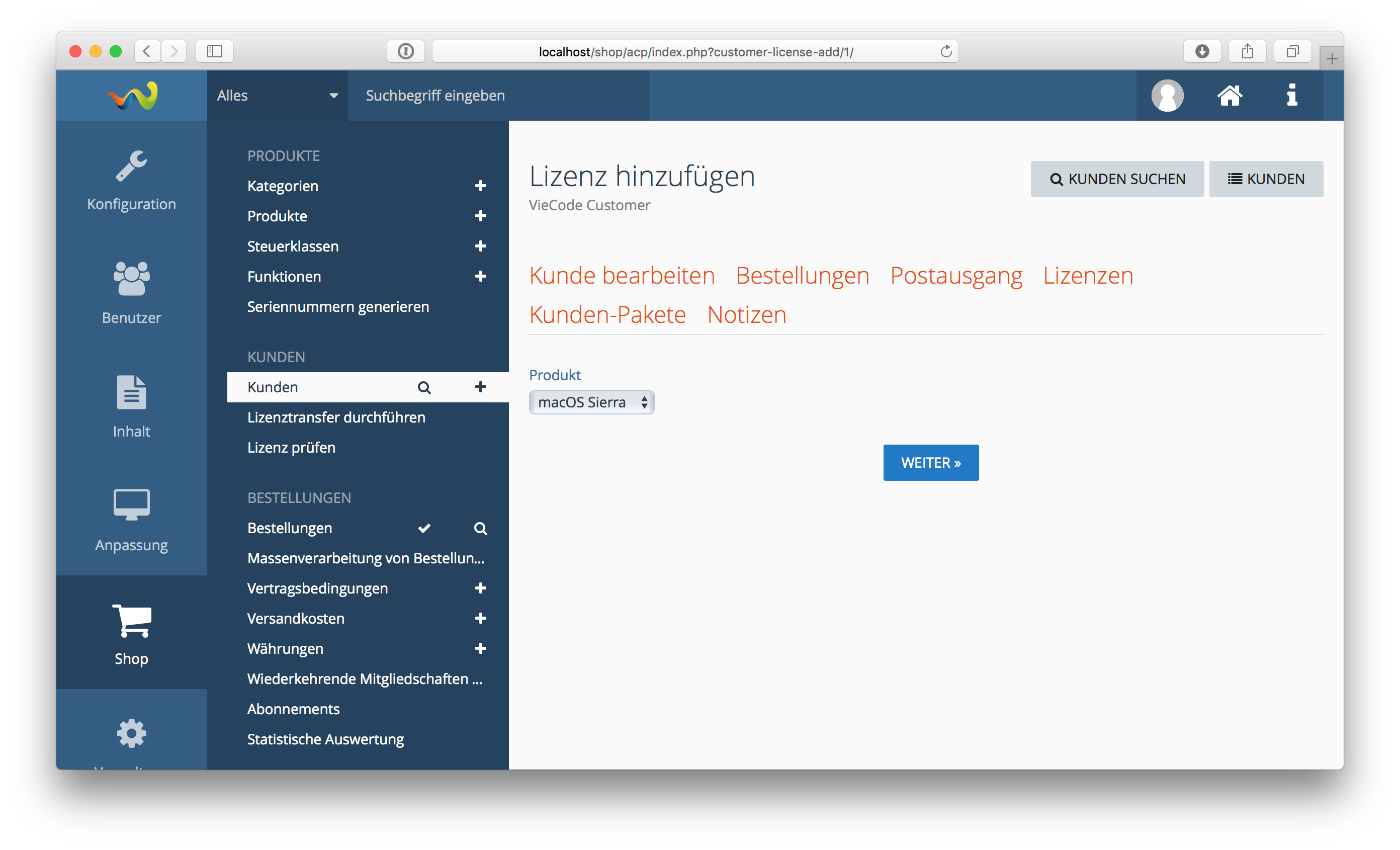The height and width of the screenshot is (850, 1400).
Task: Click plus icon next to Währungen
Action: pyautogui.click(x=480, y=649)
